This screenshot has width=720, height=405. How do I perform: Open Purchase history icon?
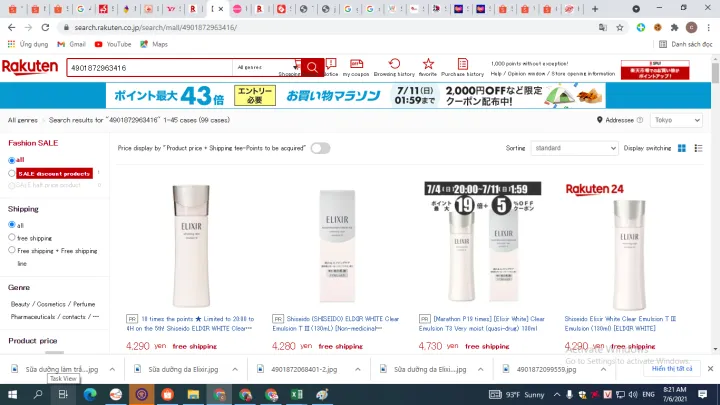pyautogui.click(x=463, y=64)
